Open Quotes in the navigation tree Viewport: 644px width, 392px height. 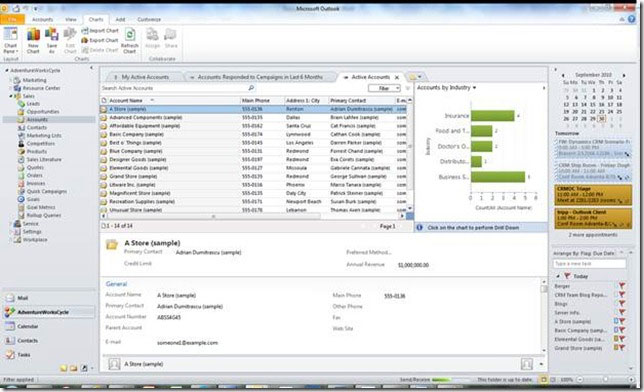tap(35, 168)
